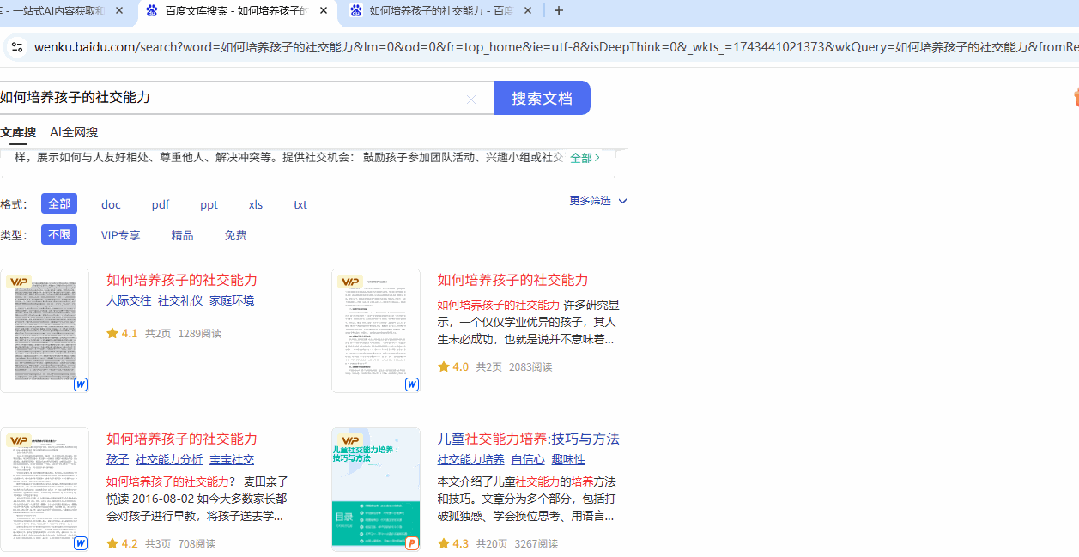Open first result titled 如何培养孩子的社交能力
This screenshot has height=557, width=1079.
click(x=182, y=280)
